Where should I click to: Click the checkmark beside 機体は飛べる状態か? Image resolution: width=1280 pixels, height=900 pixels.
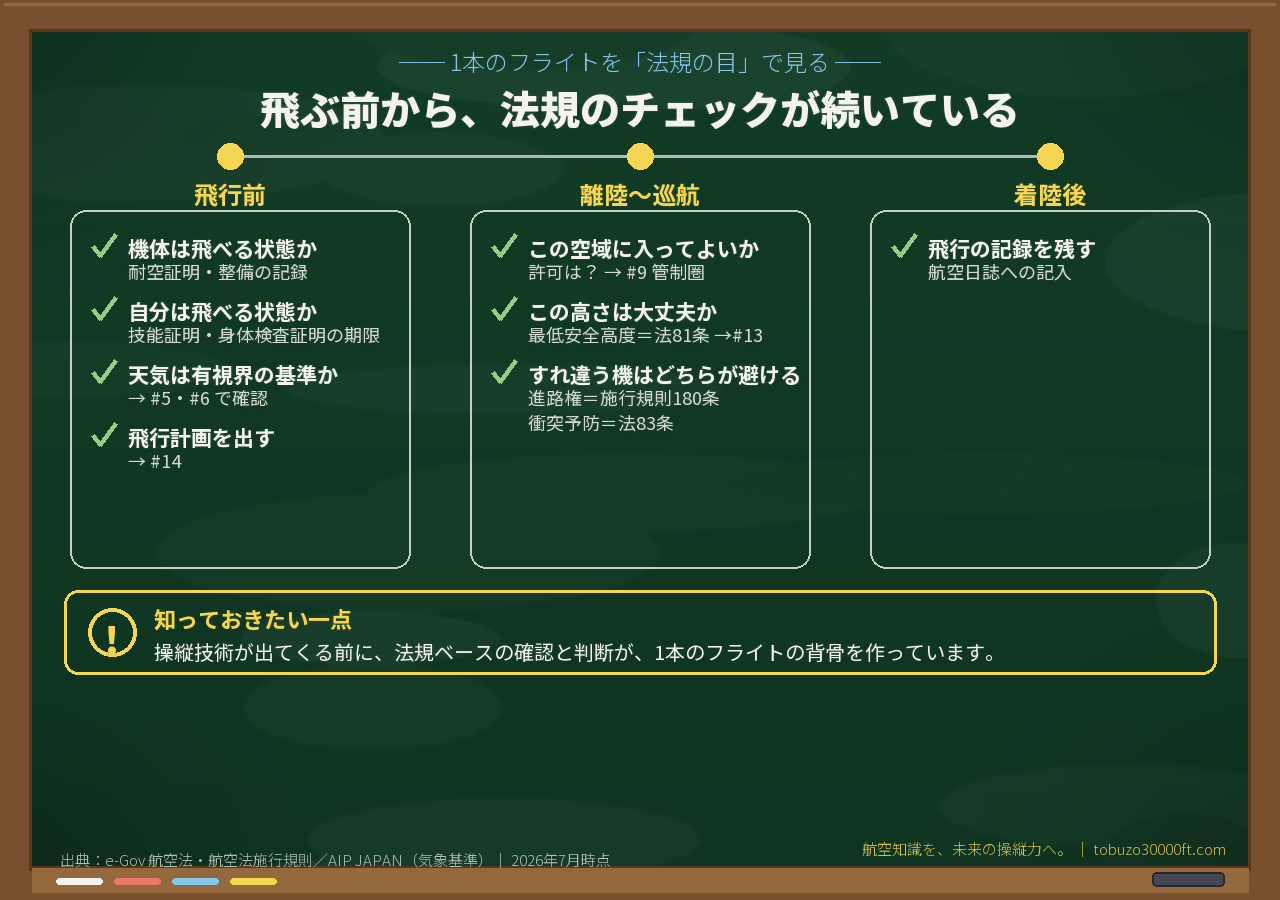104,246
